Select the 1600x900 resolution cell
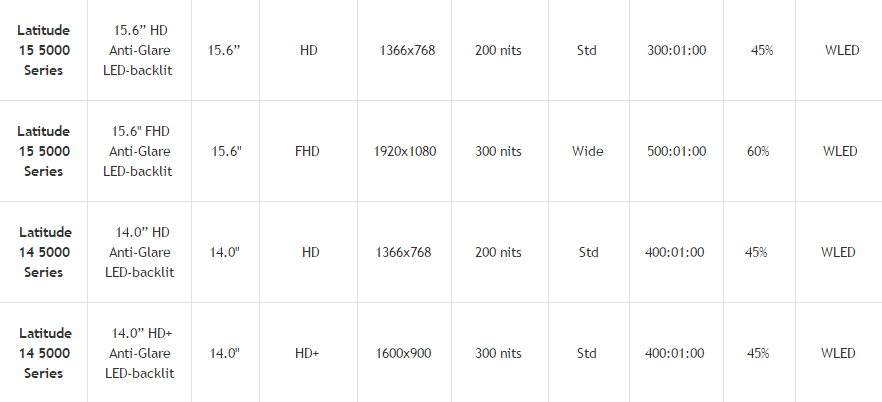The image size is (882, 402). pos(403,354)
